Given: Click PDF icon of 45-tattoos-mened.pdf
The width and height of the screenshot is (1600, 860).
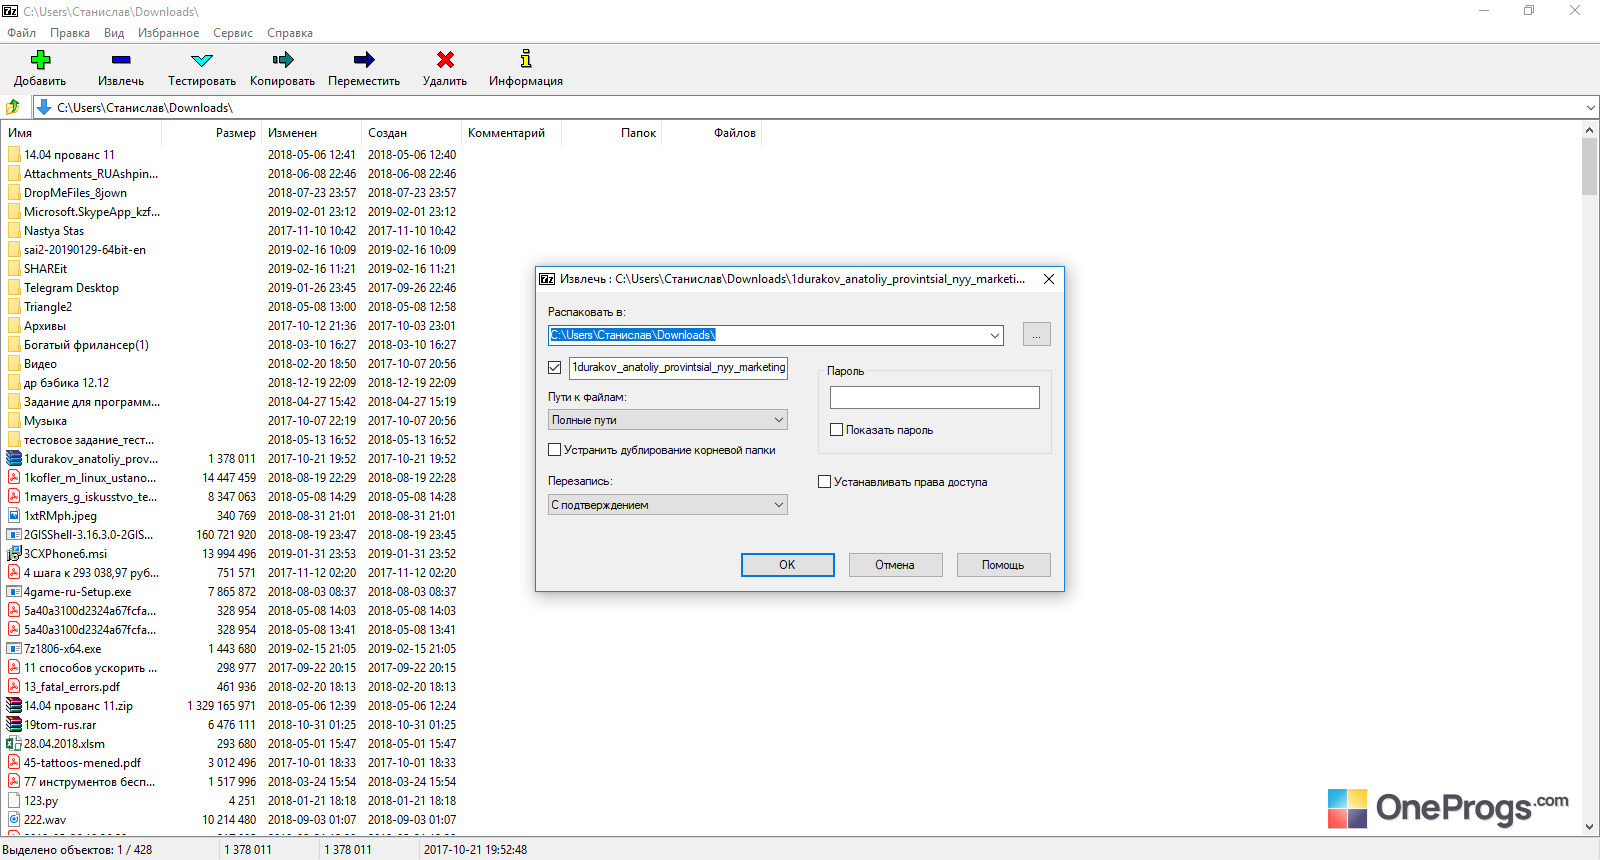Looking at the screenshot, I should coord(14,763).
